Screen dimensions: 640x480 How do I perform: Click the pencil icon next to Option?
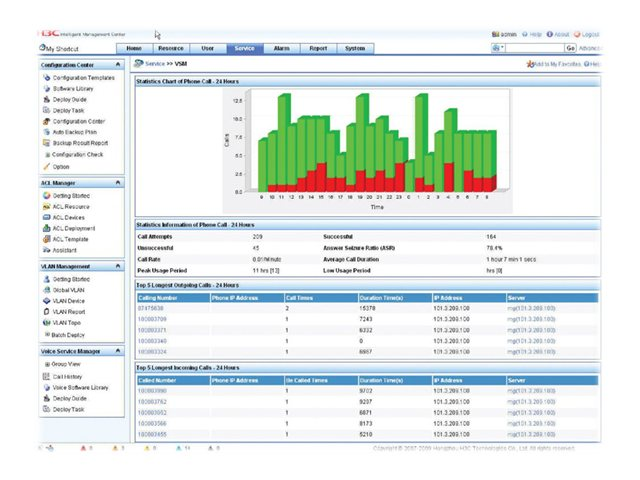[x=46, y=166]
